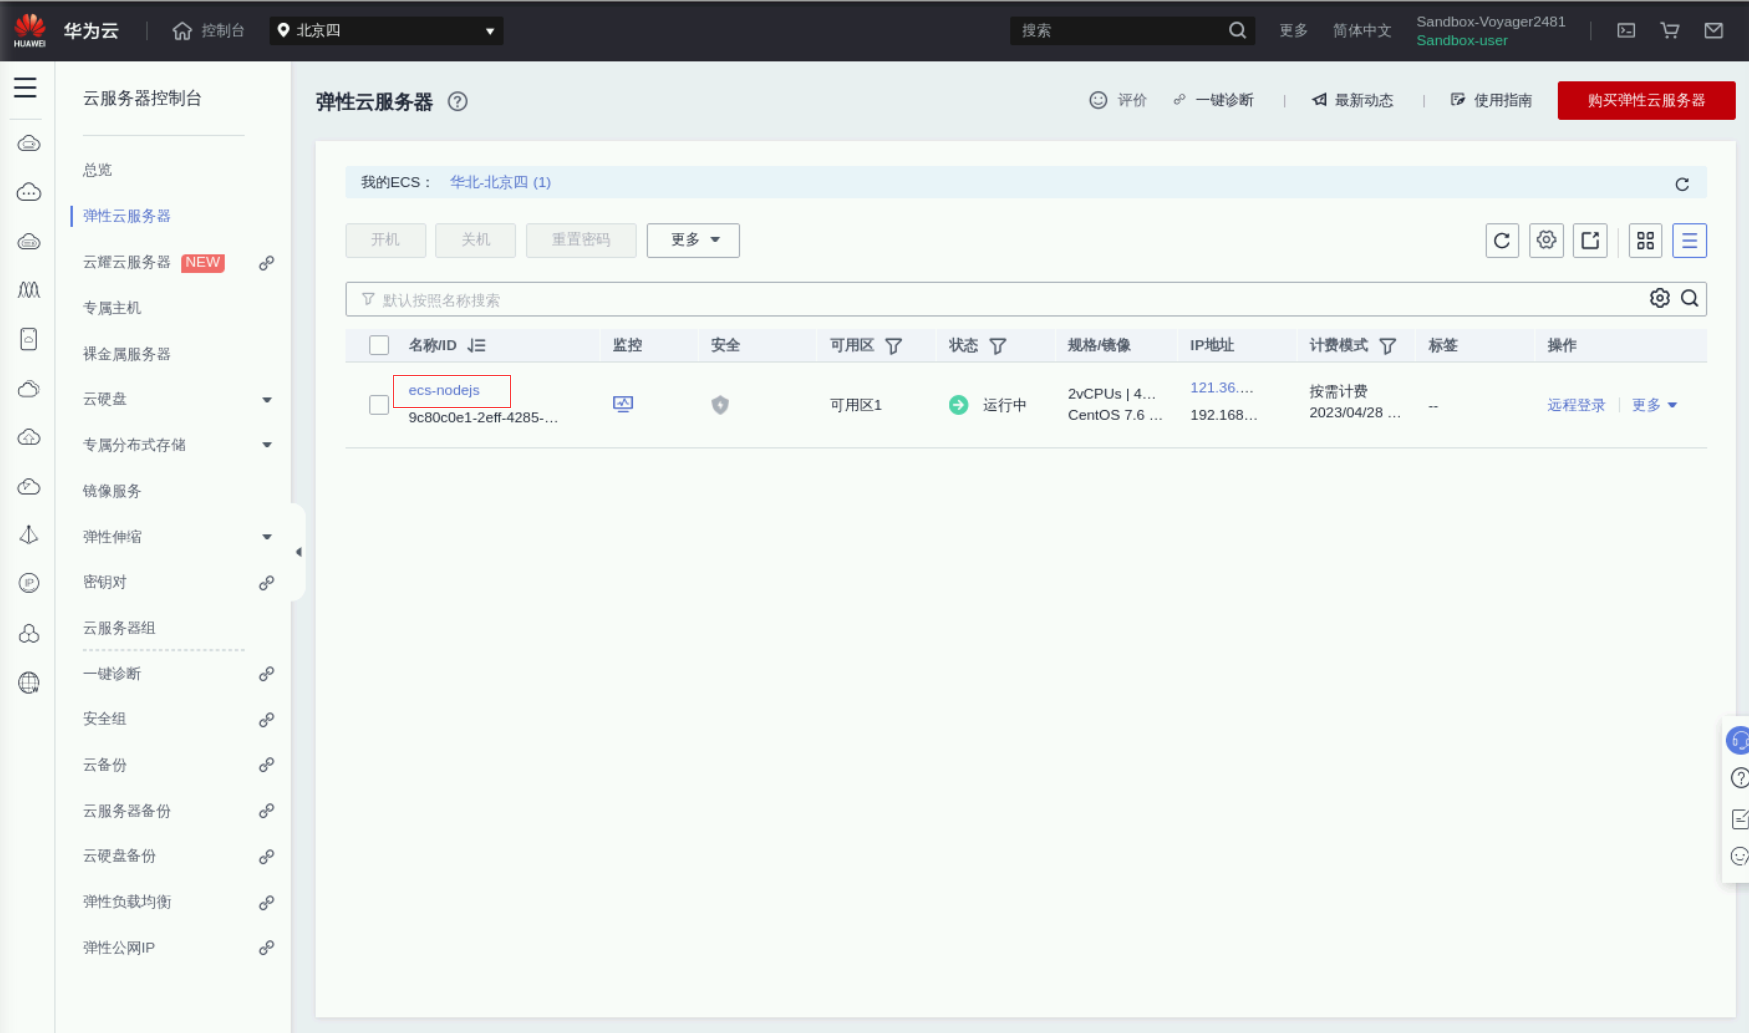Click the 运行中 status text
This screenshot has height=1033, width=1749.
click(x=1005, y=405)
